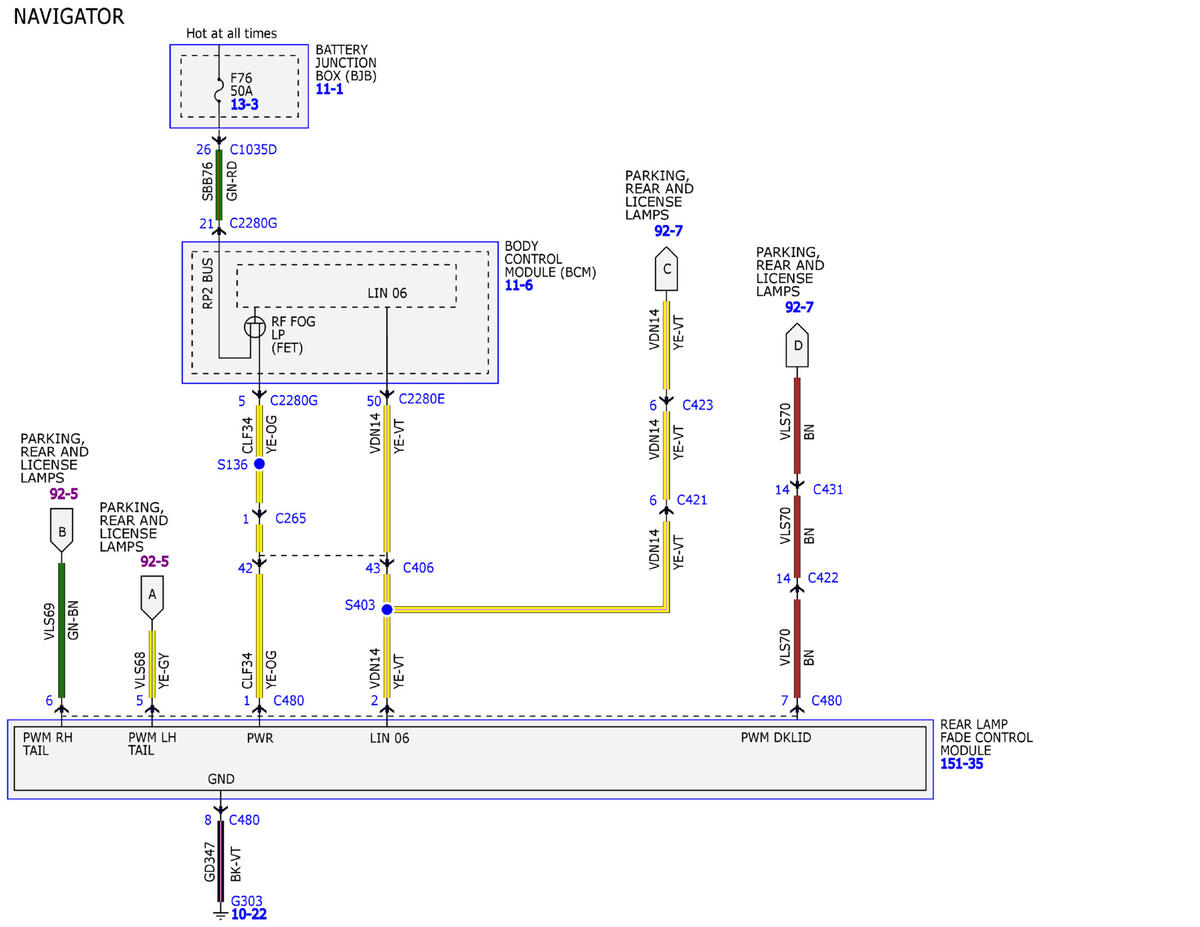Click the 'REAR LAMP FADE CONTROL MODULE' label
Screen dimensions: 1200x927
[987, 737]
